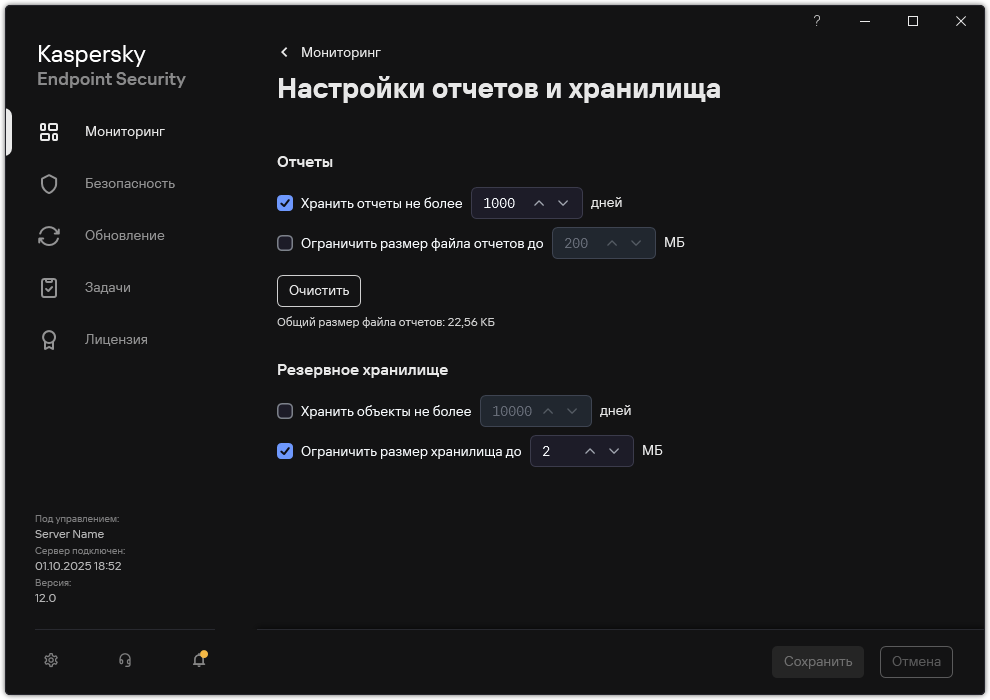The height and width of the screenshot is (700, 990).
Task: Open notifications via the bell icon
Action: [198, 662]
